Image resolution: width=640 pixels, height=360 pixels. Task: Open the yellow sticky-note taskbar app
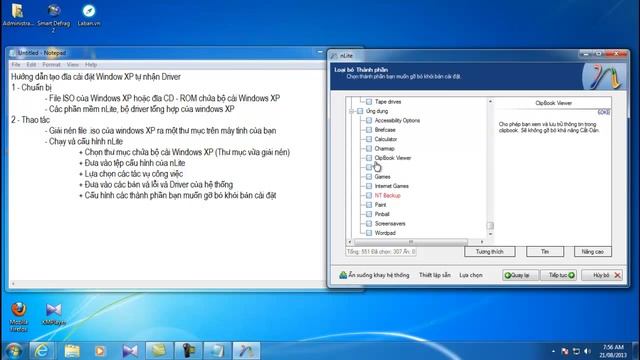159,351
